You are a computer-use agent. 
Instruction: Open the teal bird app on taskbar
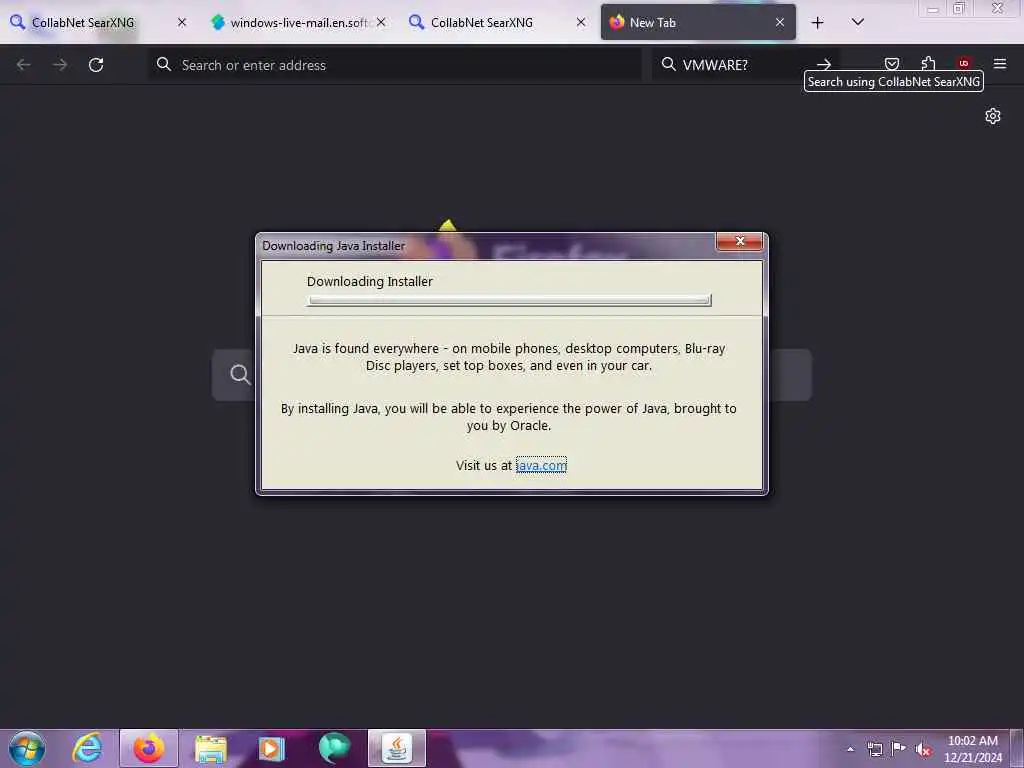coord(334,748)
